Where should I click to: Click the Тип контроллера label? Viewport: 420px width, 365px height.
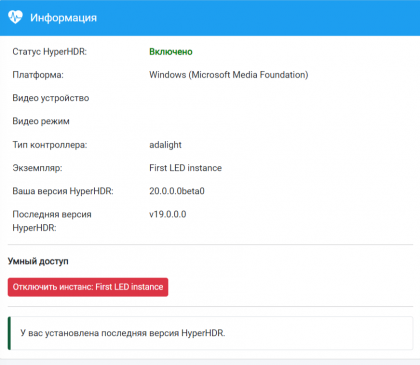click(x=50, y=145)
